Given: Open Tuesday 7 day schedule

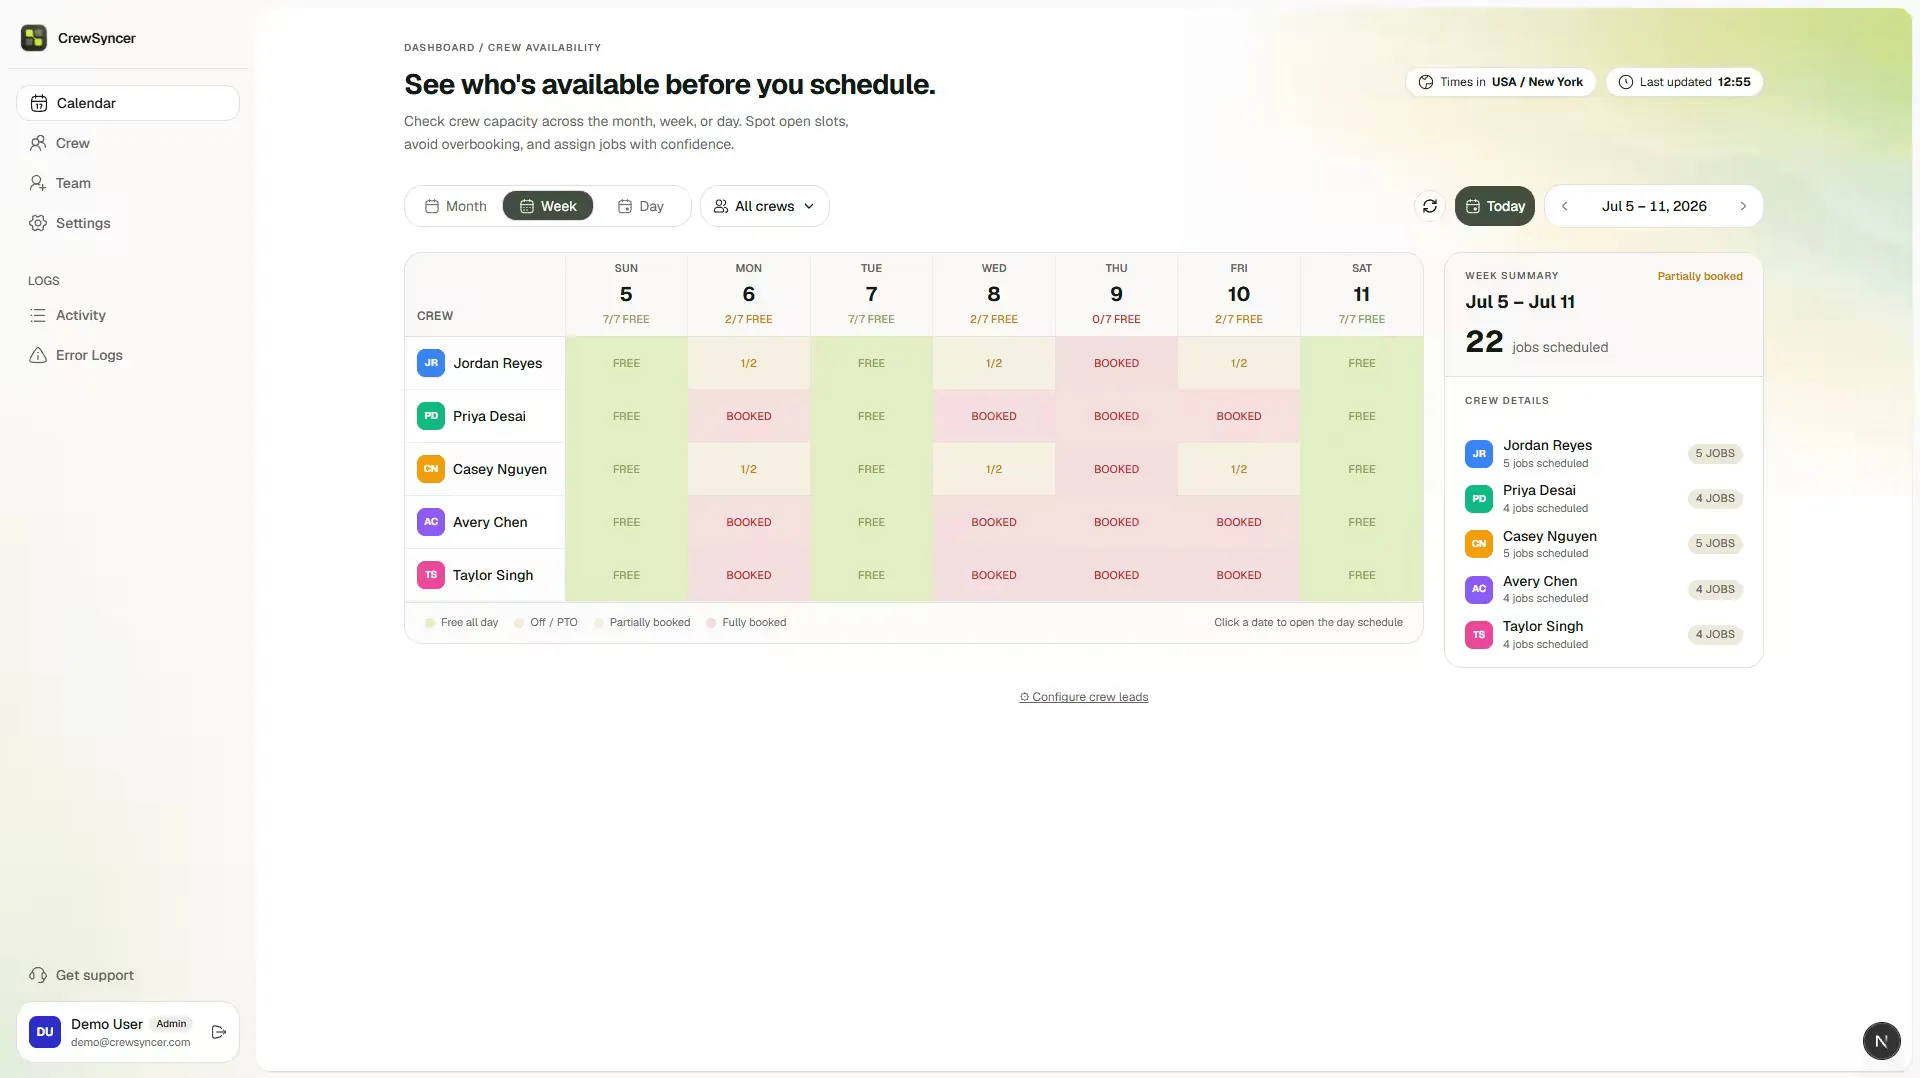Looking at the screenshot, I should pos(871,295).
